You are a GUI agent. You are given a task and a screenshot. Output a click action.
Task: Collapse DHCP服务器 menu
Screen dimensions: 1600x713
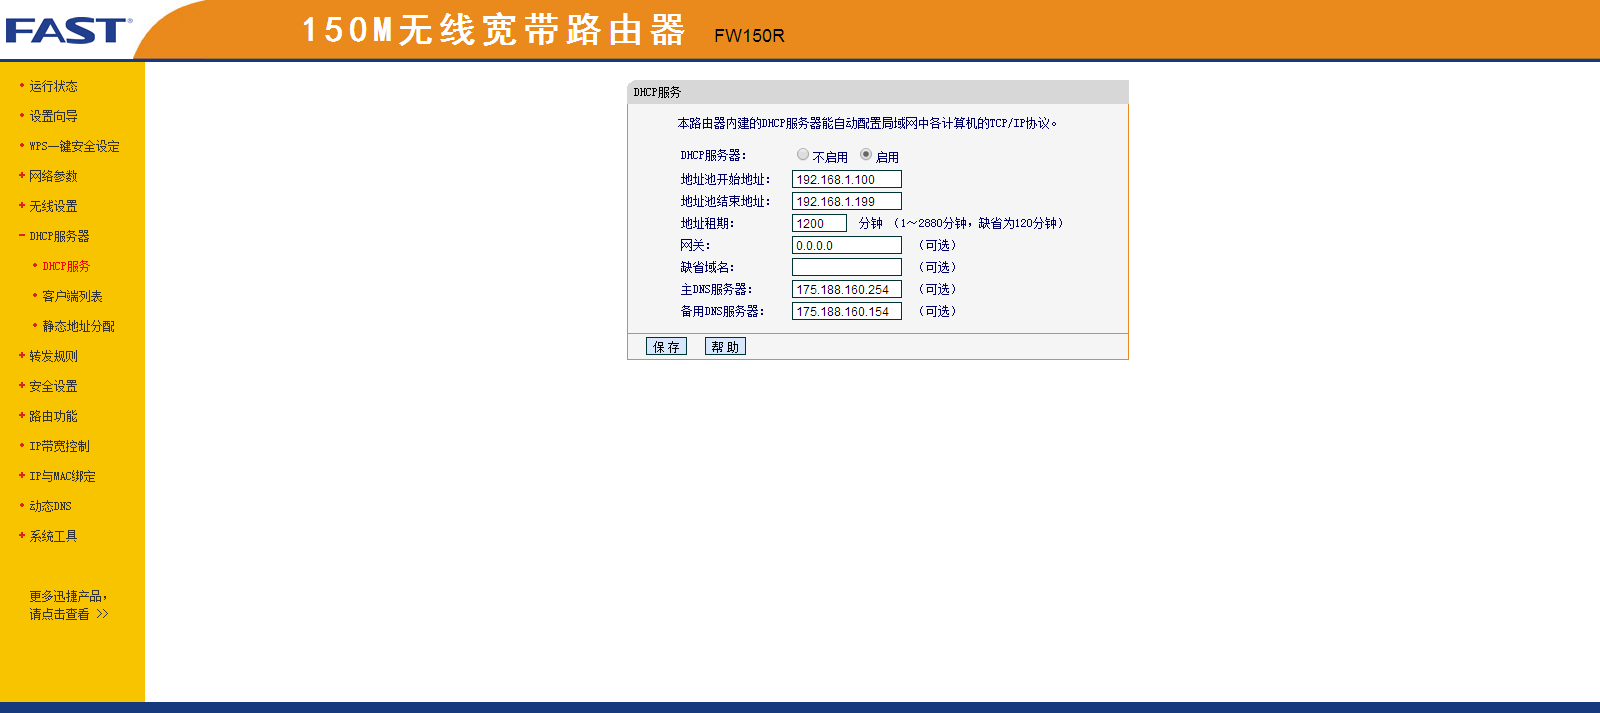pos(59,236)
